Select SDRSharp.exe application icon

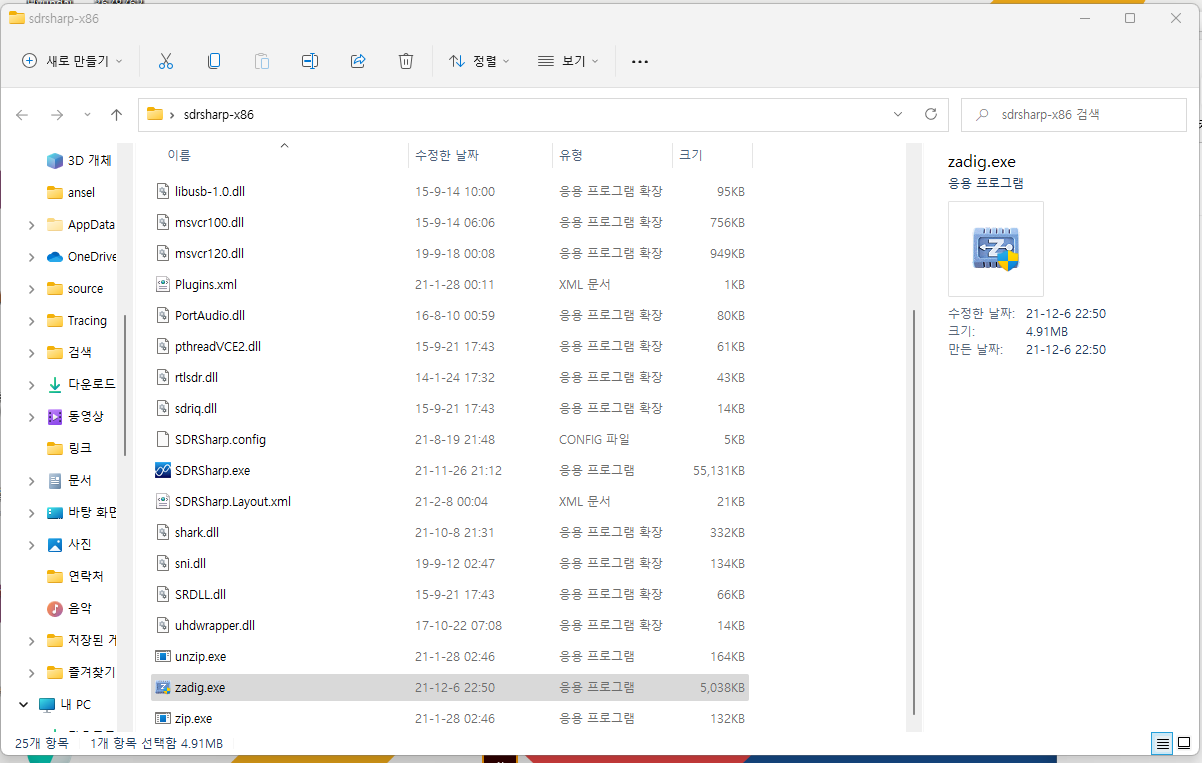click(164, 470)
